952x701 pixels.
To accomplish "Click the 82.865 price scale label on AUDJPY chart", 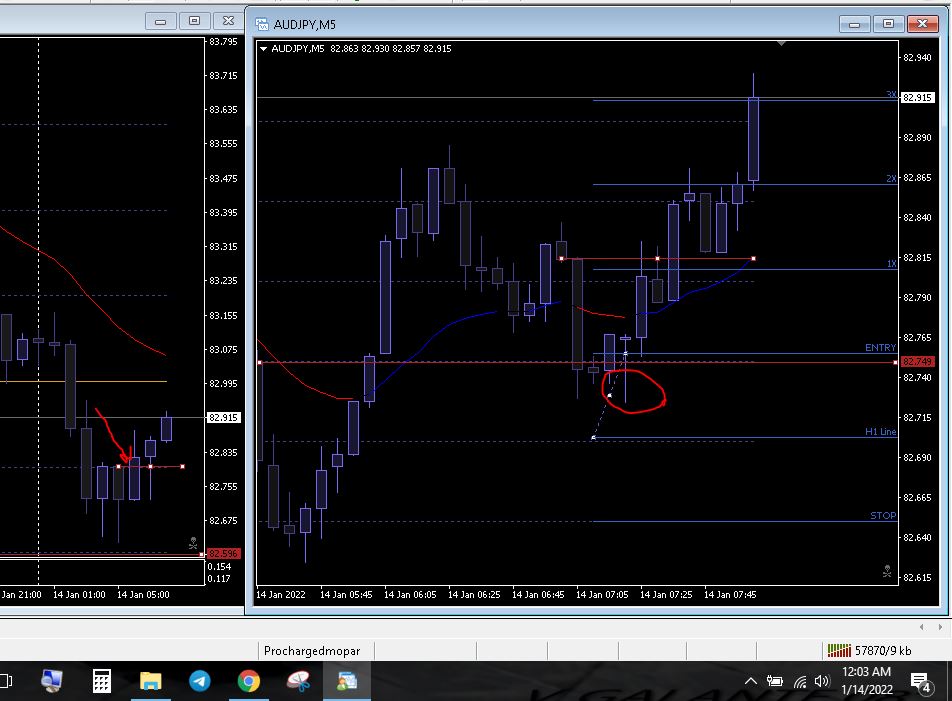I will point(917,178).
